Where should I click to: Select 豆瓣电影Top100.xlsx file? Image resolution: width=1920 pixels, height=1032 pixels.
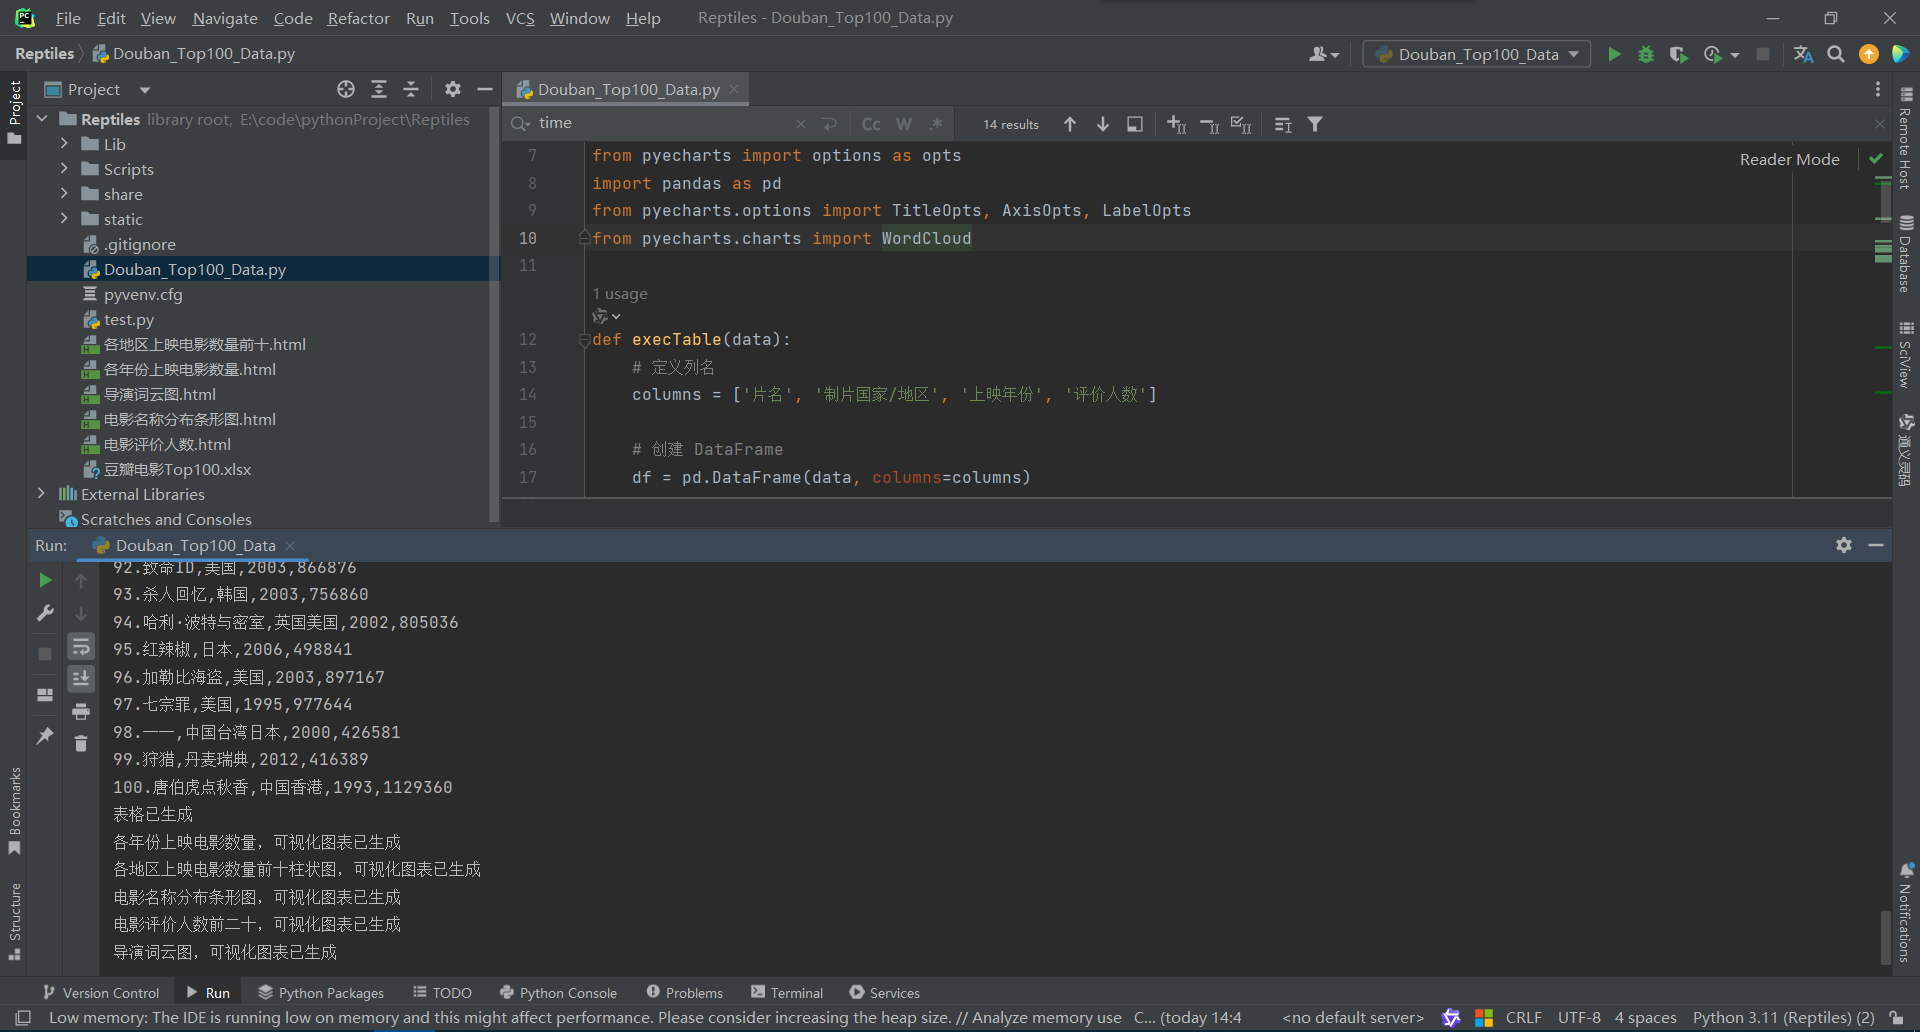(x=177, y=469)
